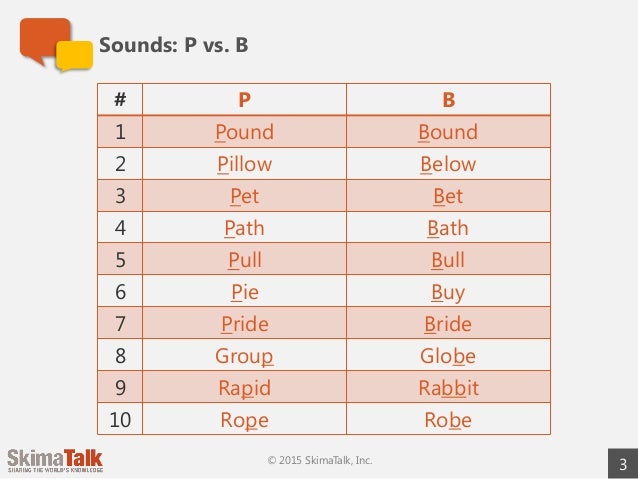Click the word "Robe" in row 10
This screenshot has width=638, height=479.
point(448,421)
